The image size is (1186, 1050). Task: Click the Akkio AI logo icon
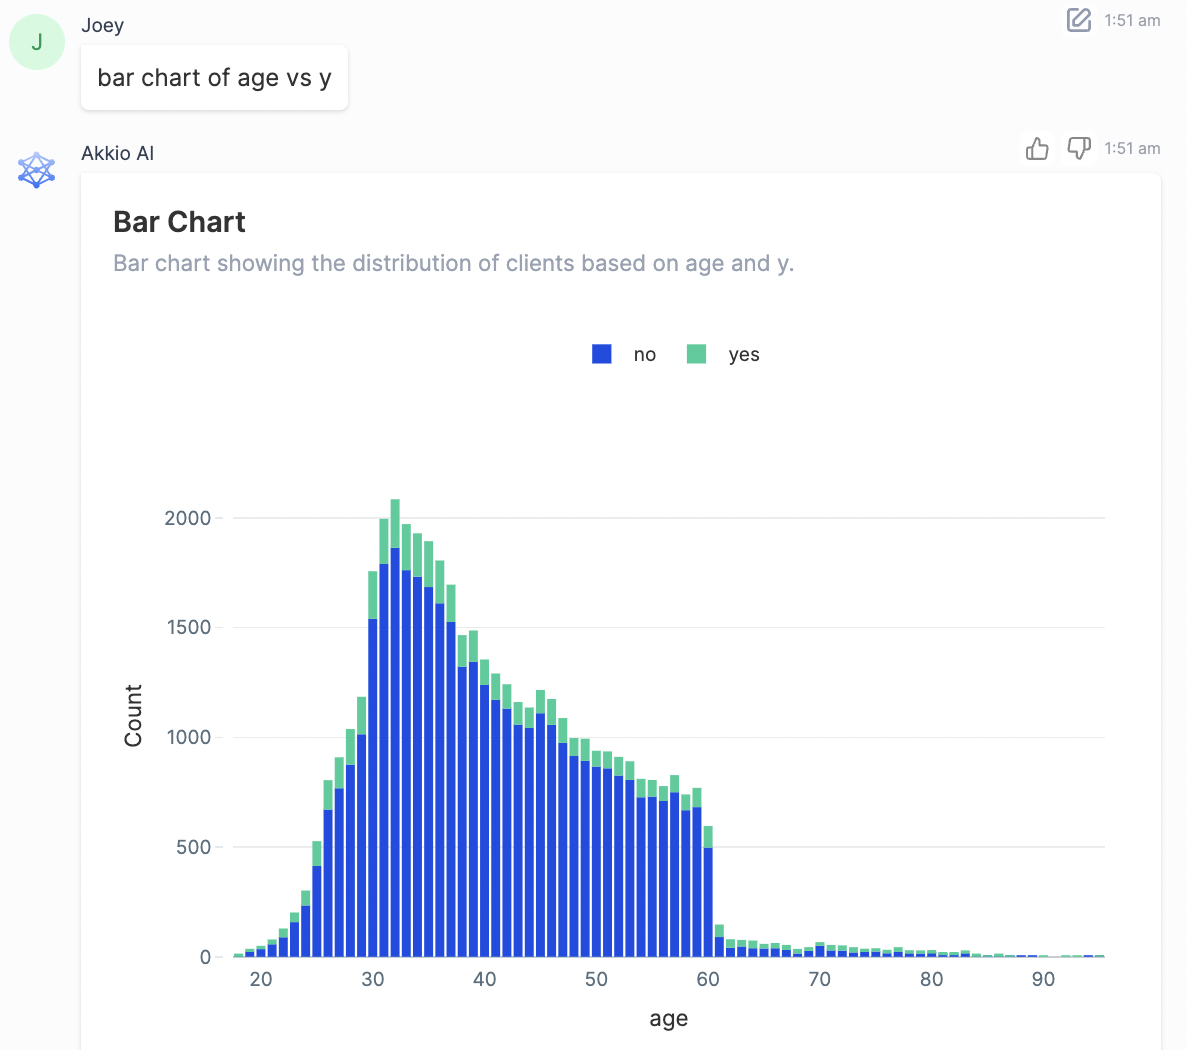[36, 169]
